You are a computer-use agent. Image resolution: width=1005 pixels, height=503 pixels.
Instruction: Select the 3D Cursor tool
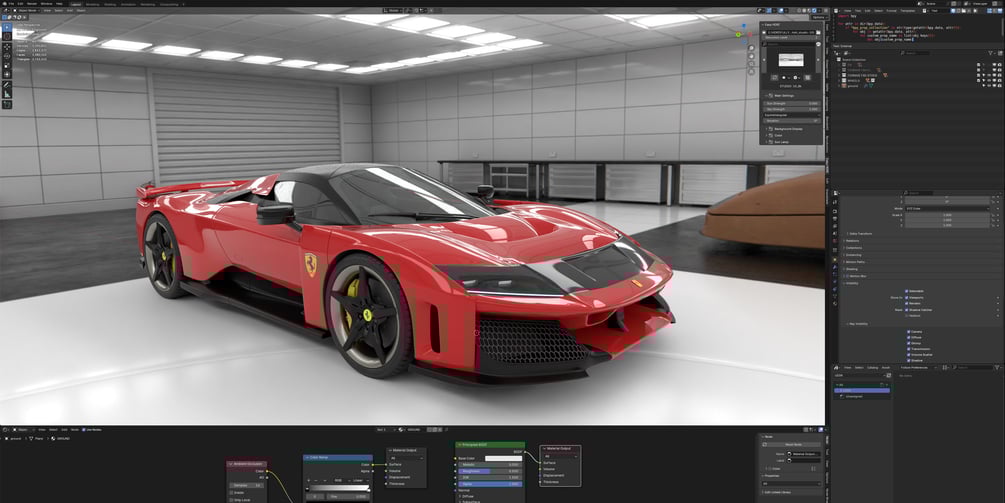7,37
